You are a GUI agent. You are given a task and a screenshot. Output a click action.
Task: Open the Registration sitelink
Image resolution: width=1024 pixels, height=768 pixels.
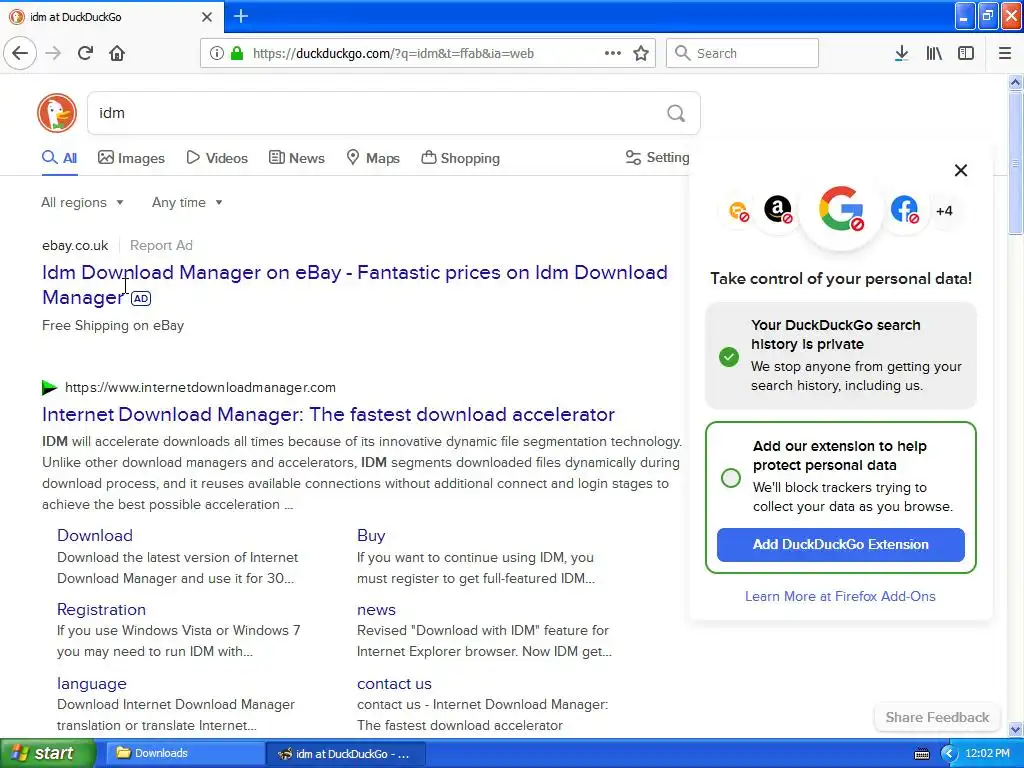(x=101, y=609)
